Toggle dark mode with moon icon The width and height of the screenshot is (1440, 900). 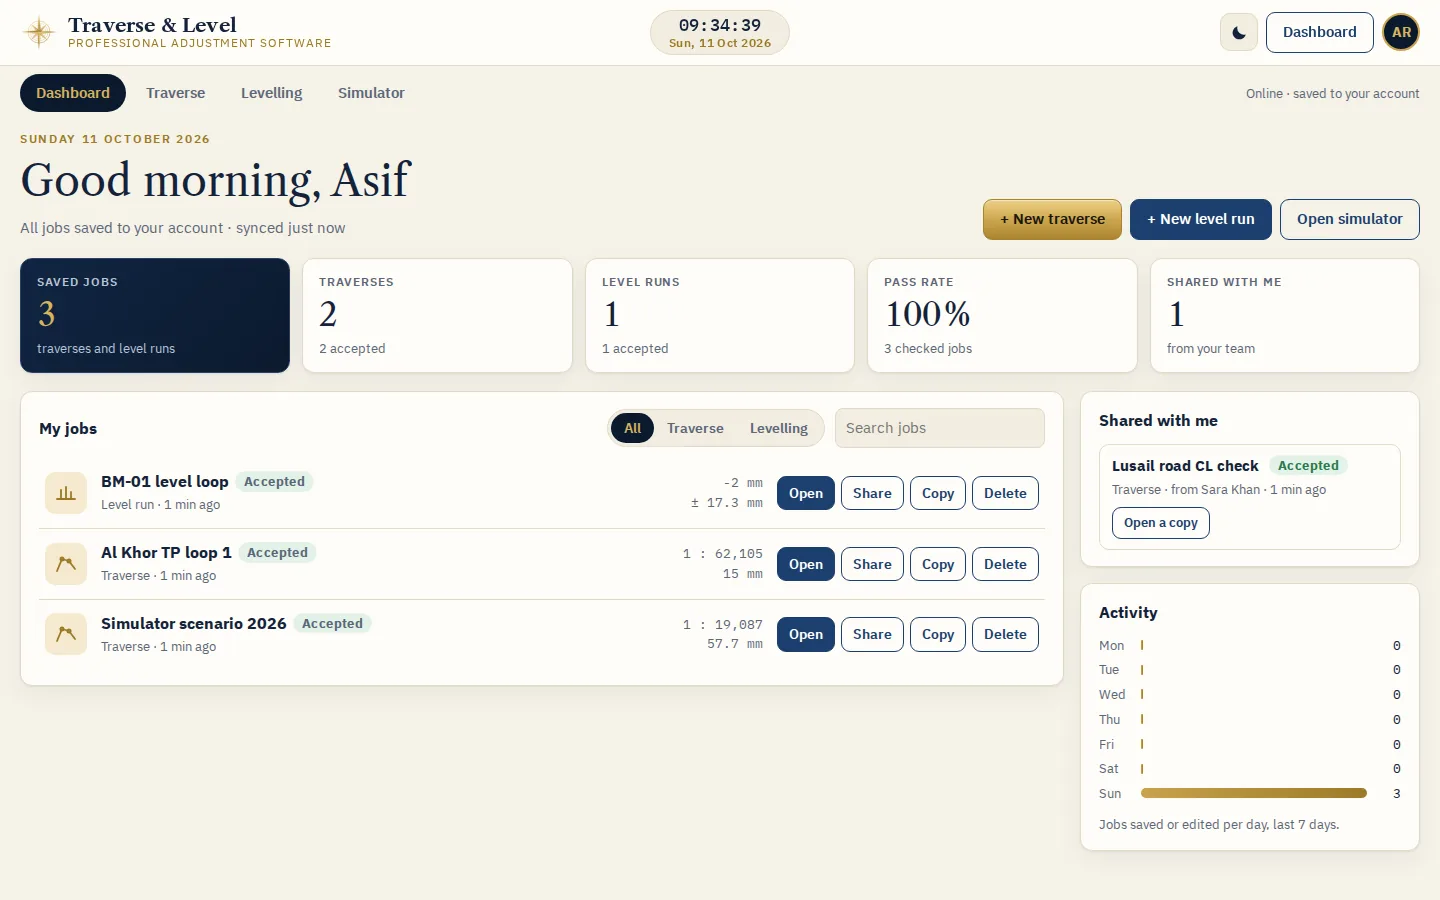[x=1239, y=32]
